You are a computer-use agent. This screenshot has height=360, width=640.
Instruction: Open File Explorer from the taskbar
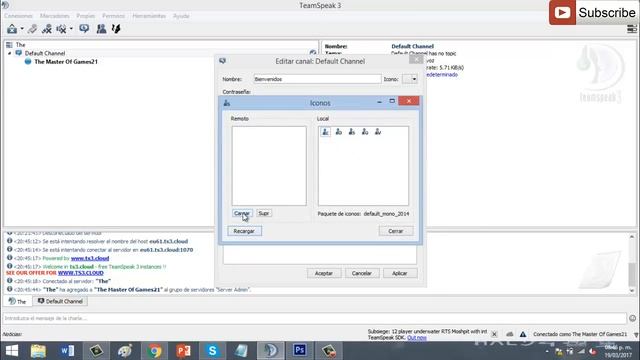(x=38, y=351)
